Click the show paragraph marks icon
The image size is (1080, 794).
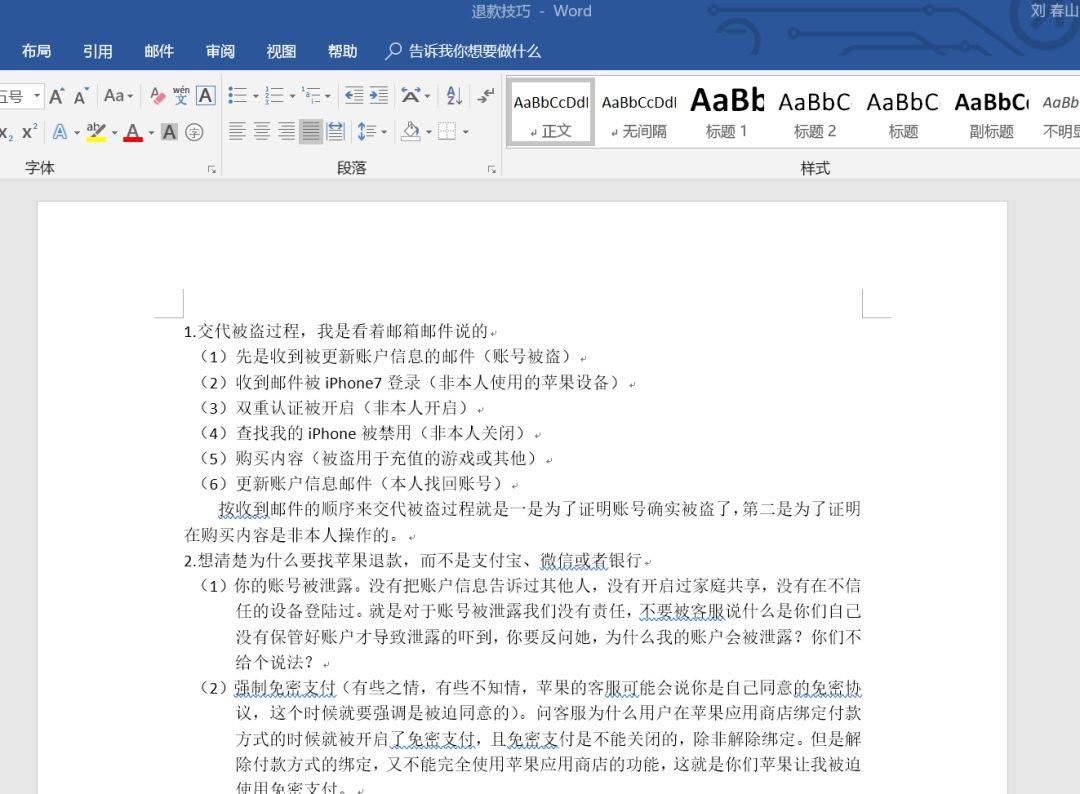pyautogui.click(x=486, y=96)
